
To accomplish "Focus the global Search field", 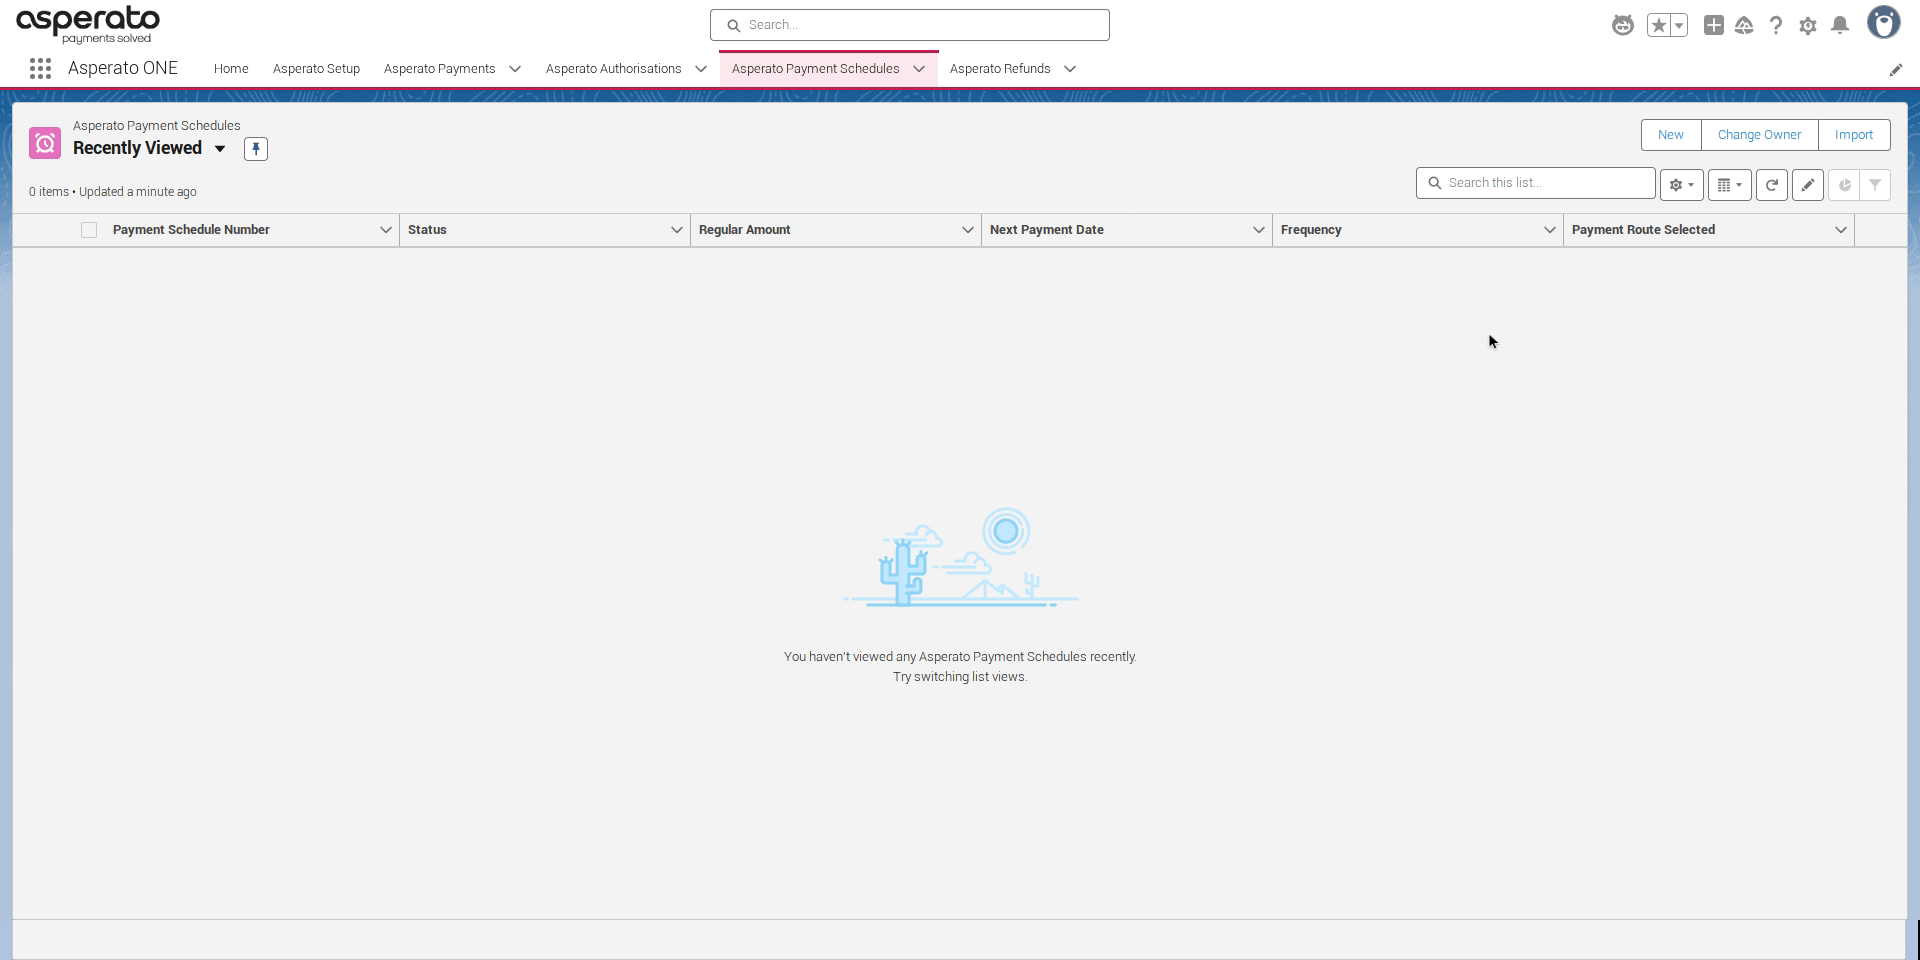I will (x=910, y=25).
